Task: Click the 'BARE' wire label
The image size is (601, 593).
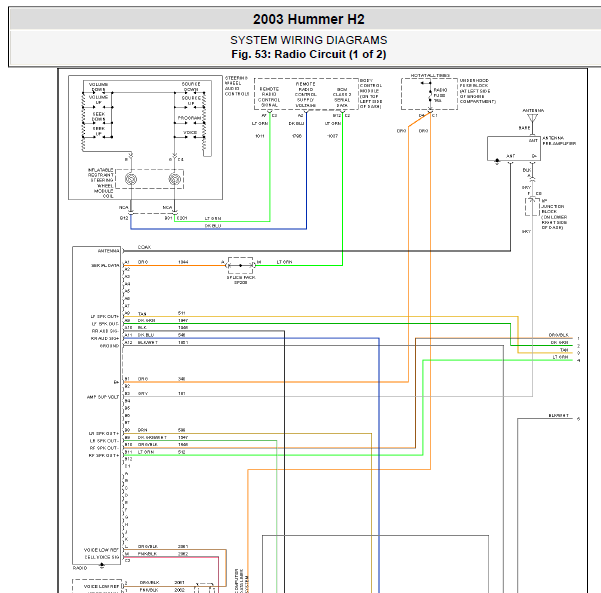Action: 524,128
